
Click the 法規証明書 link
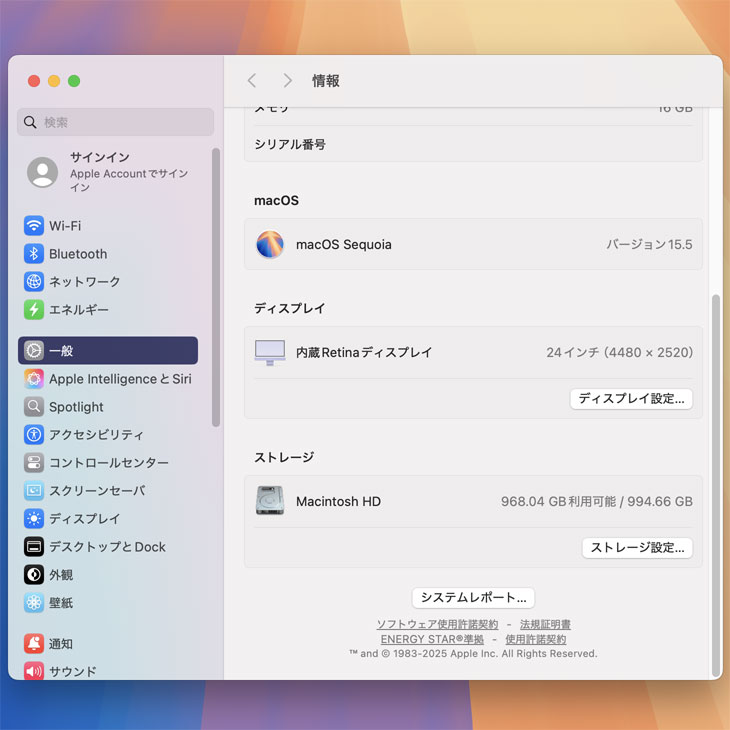(x=545, y=625)
